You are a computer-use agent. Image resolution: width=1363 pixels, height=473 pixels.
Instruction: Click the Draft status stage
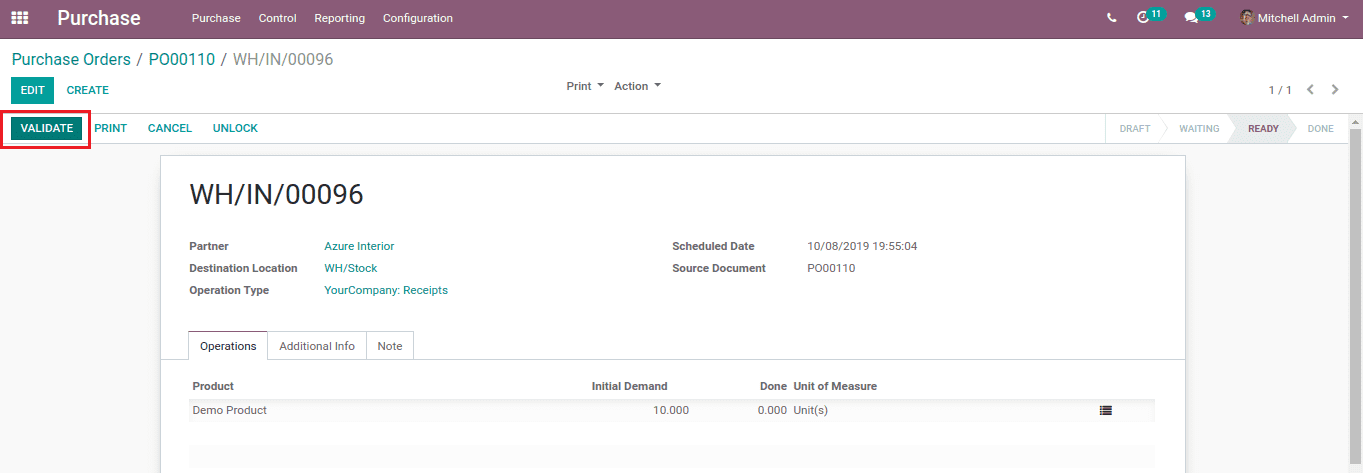(x=1135, y=128)
